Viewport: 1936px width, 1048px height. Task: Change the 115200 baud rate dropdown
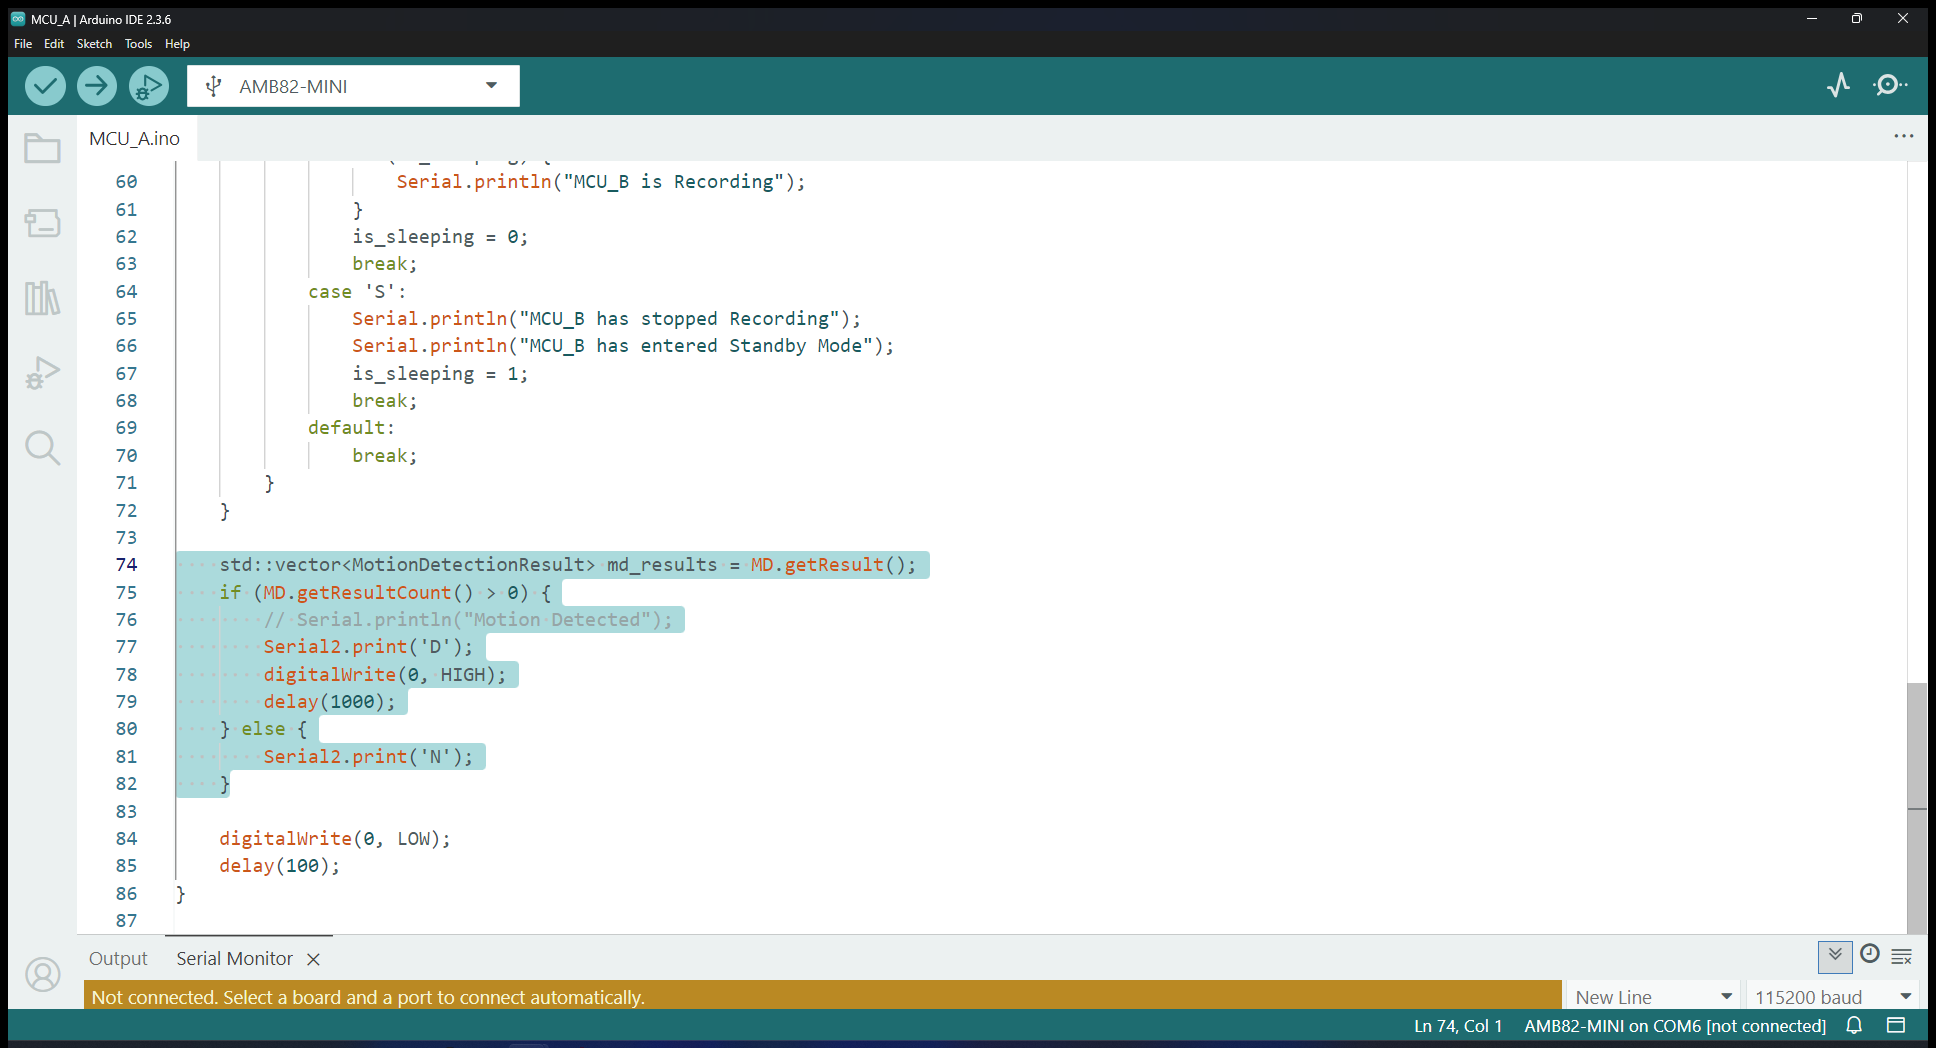tap(1833, 997)
